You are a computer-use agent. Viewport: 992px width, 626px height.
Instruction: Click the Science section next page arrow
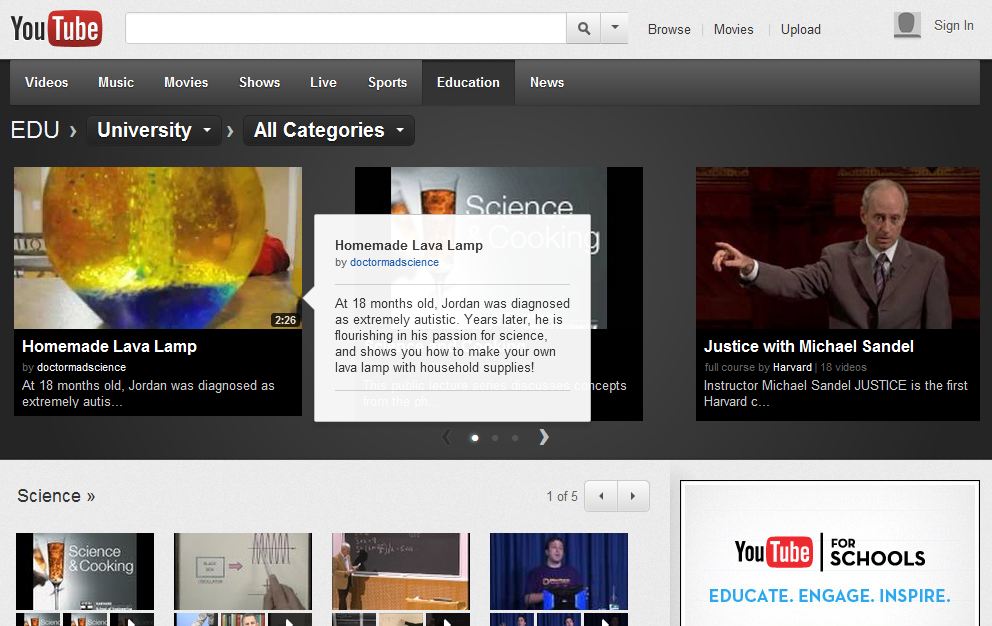pos(633,496)
